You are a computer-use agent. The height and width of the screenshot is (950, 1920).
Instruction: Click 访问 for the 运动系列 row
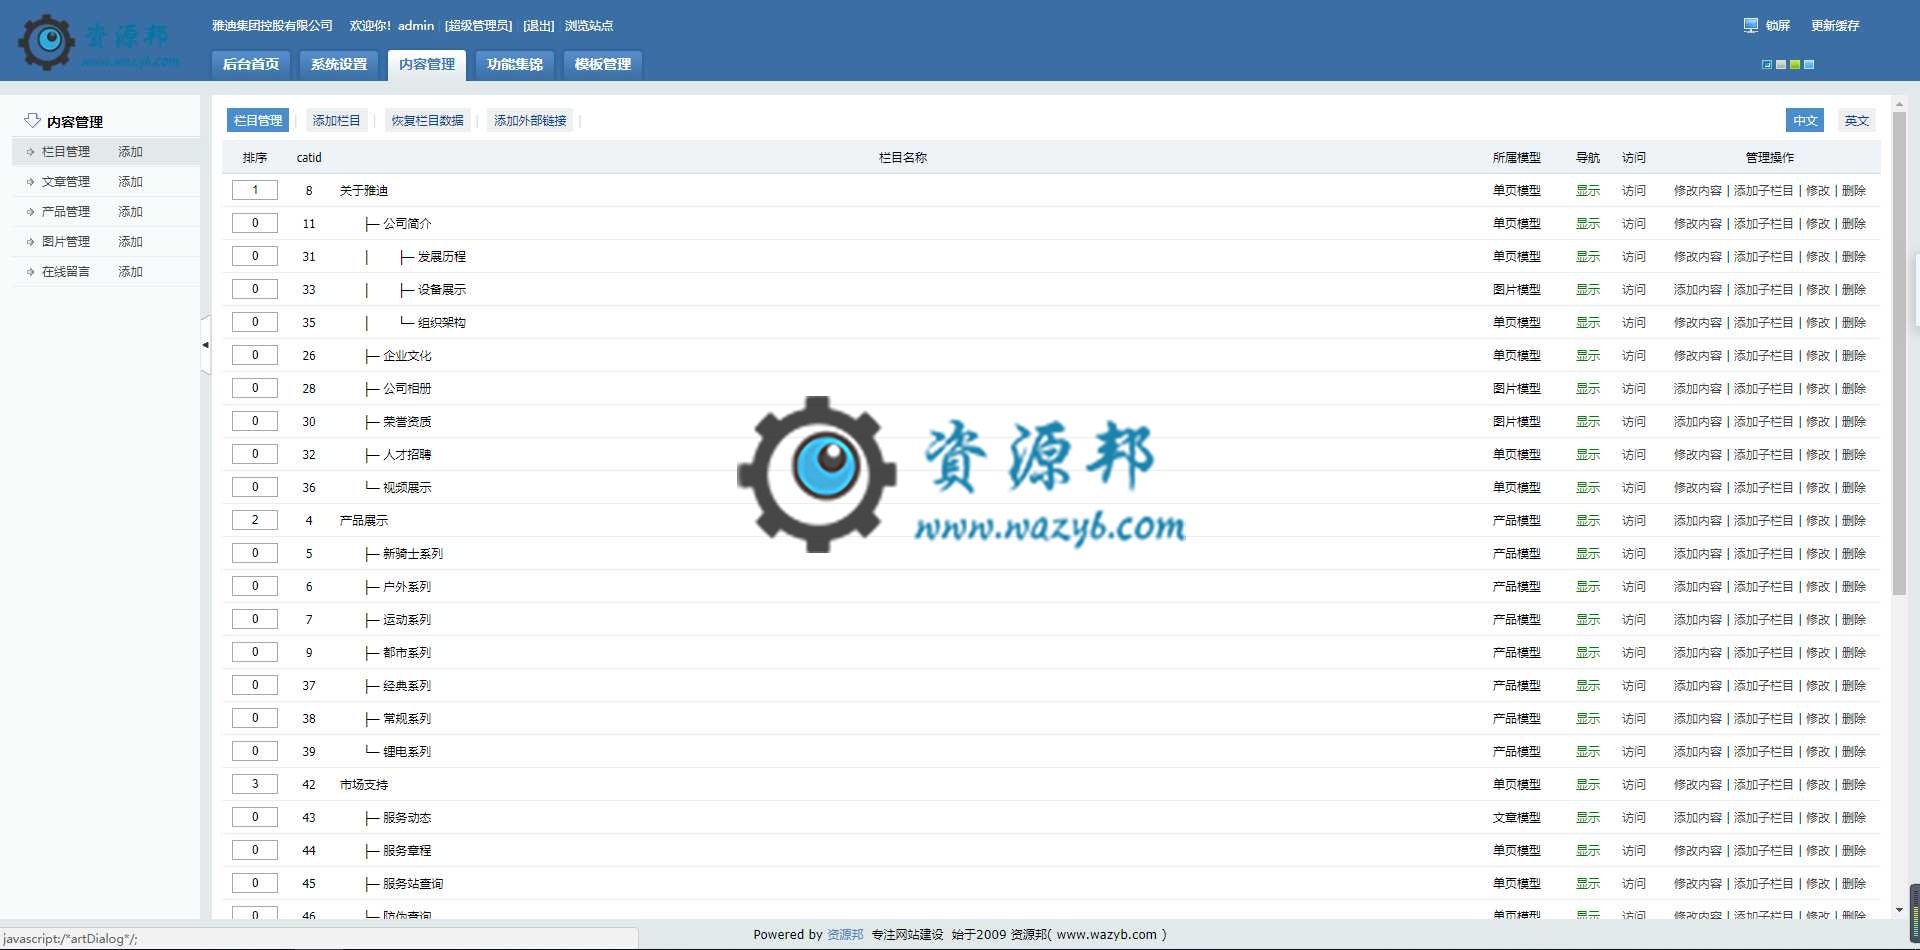pyautogui.click(x=1634, y=620)
